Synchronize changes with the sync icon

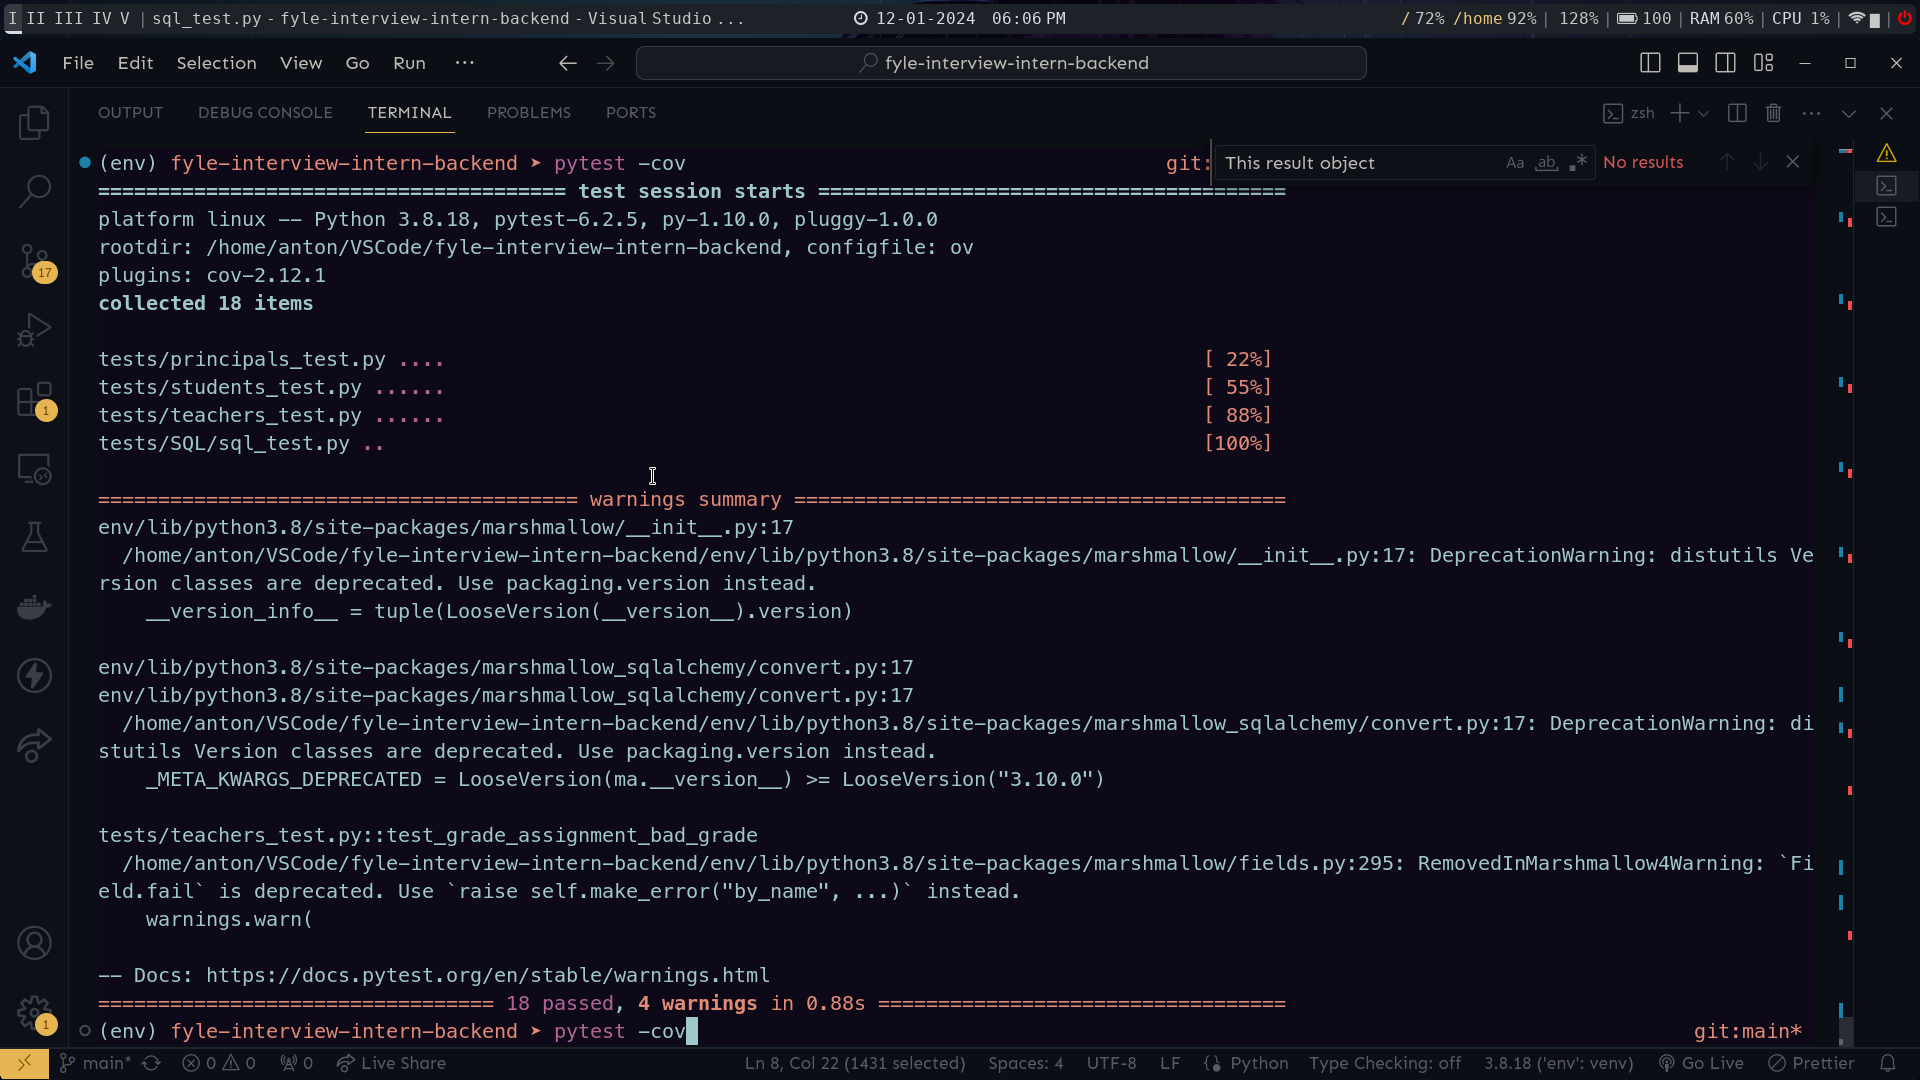(x=152, y=1064)
